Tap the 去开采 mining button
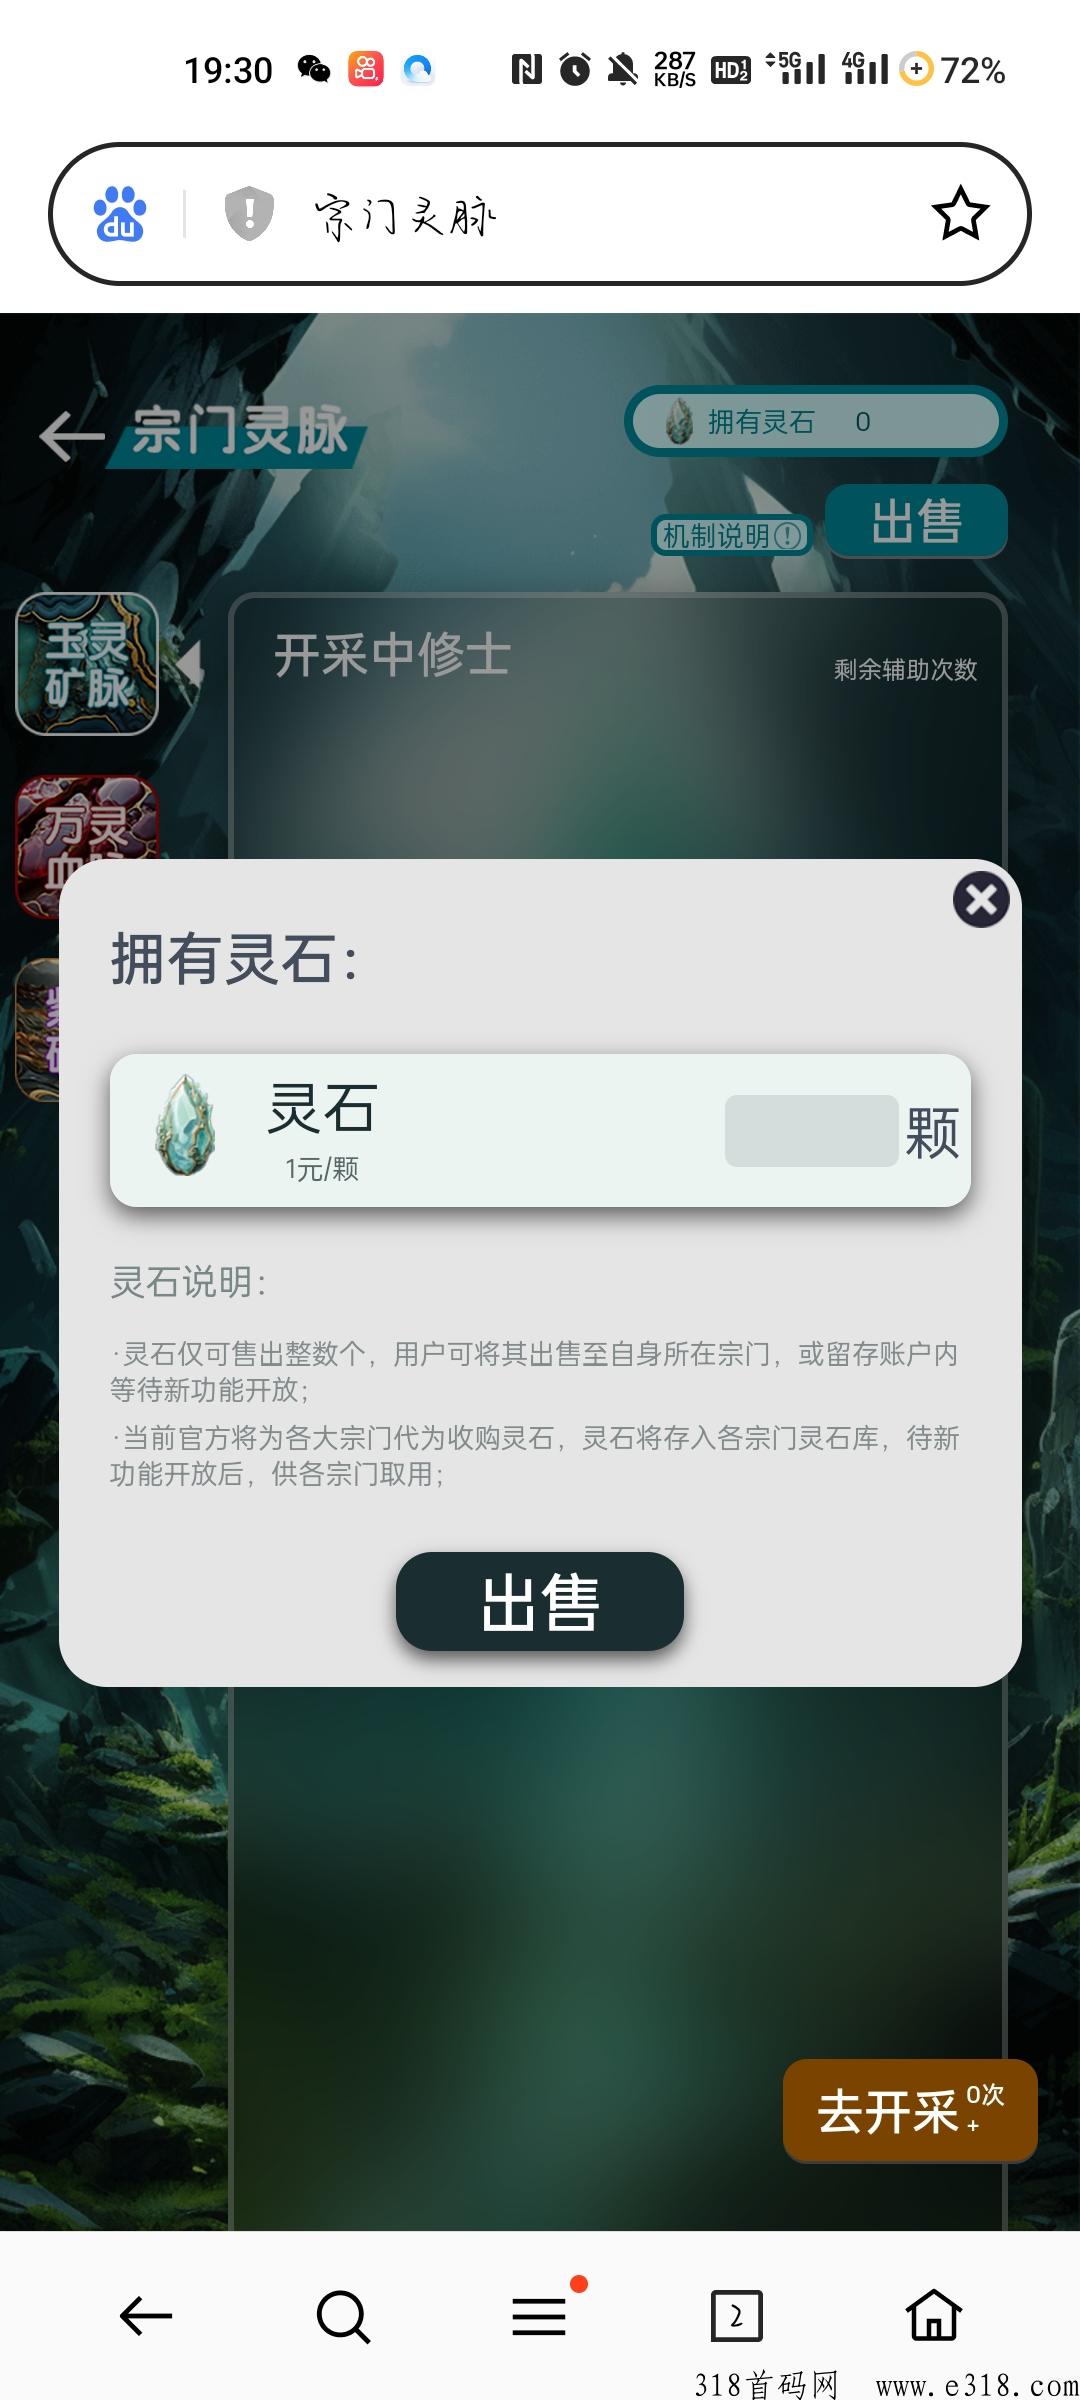This screenshot has height=2400, width=1080. tap(910, 2110)
